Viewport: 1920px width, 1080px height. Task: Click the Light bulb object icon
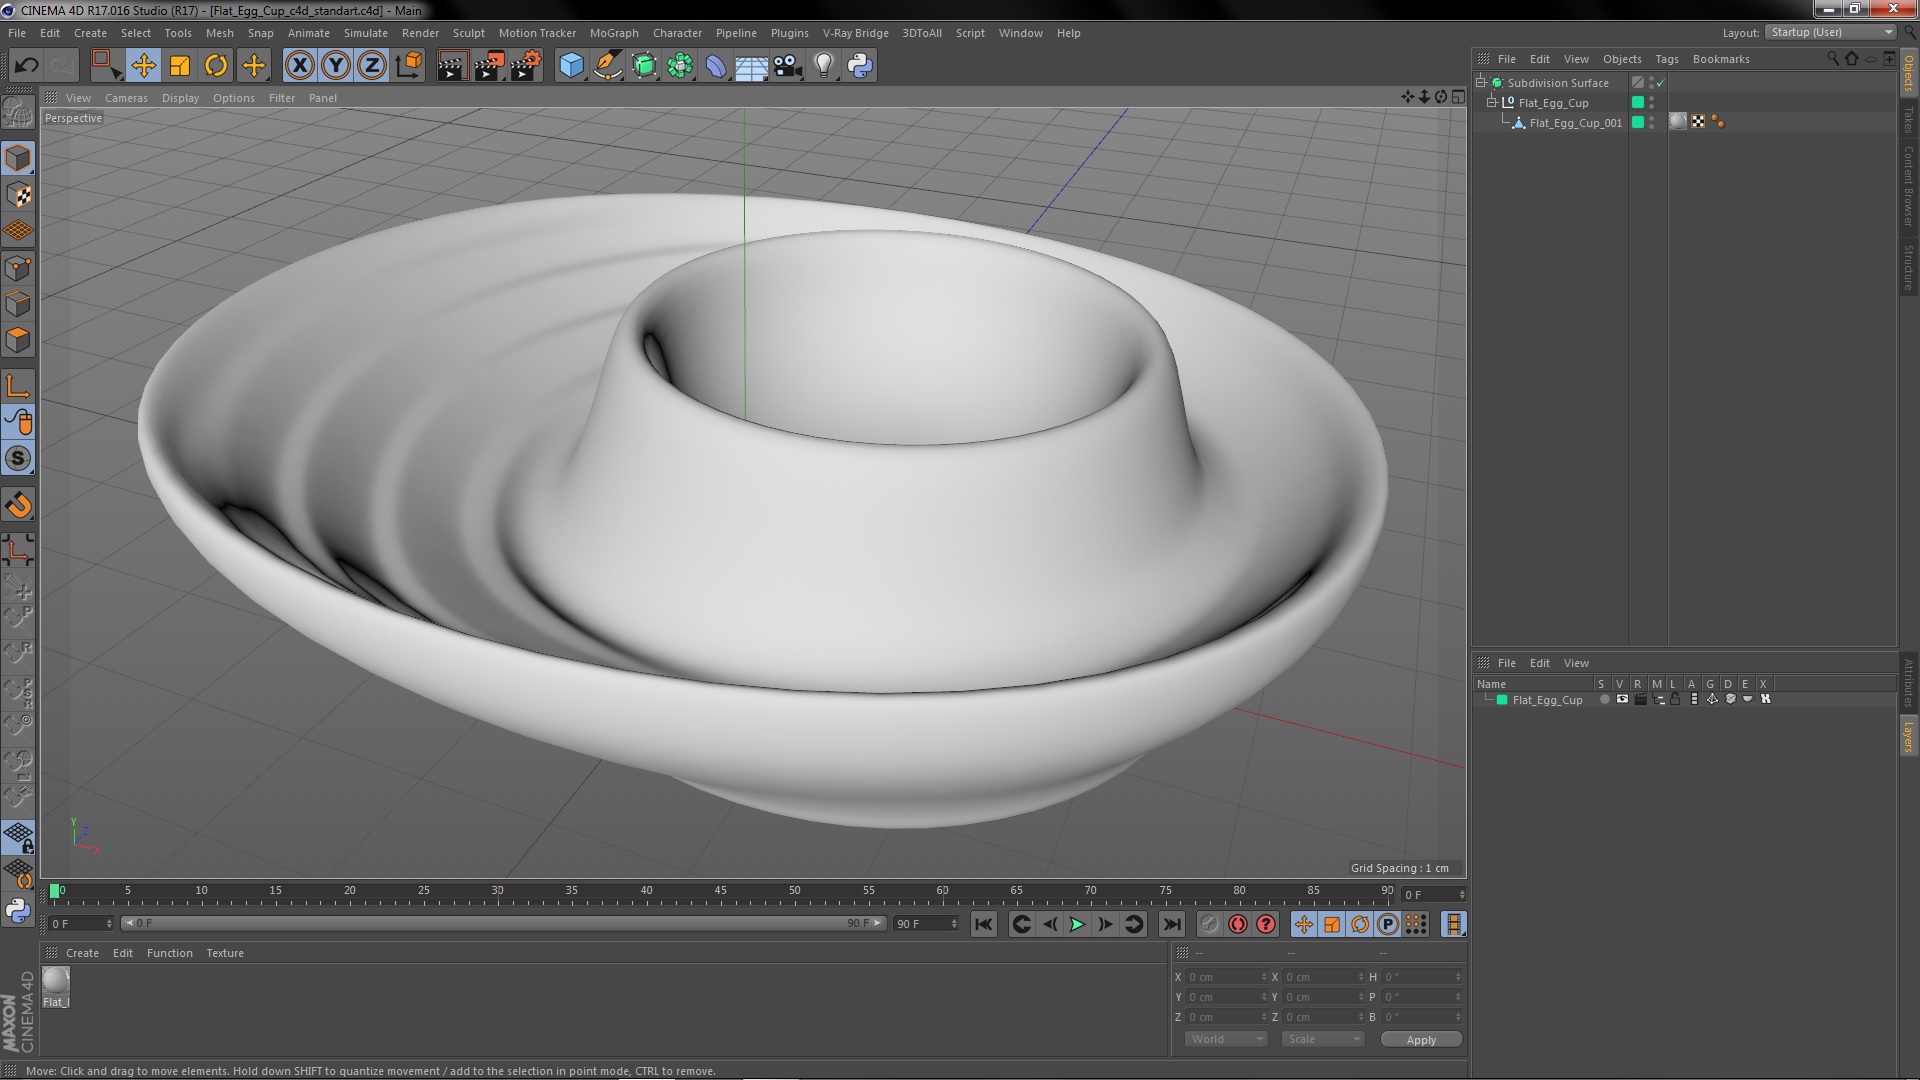click(824, 66)
